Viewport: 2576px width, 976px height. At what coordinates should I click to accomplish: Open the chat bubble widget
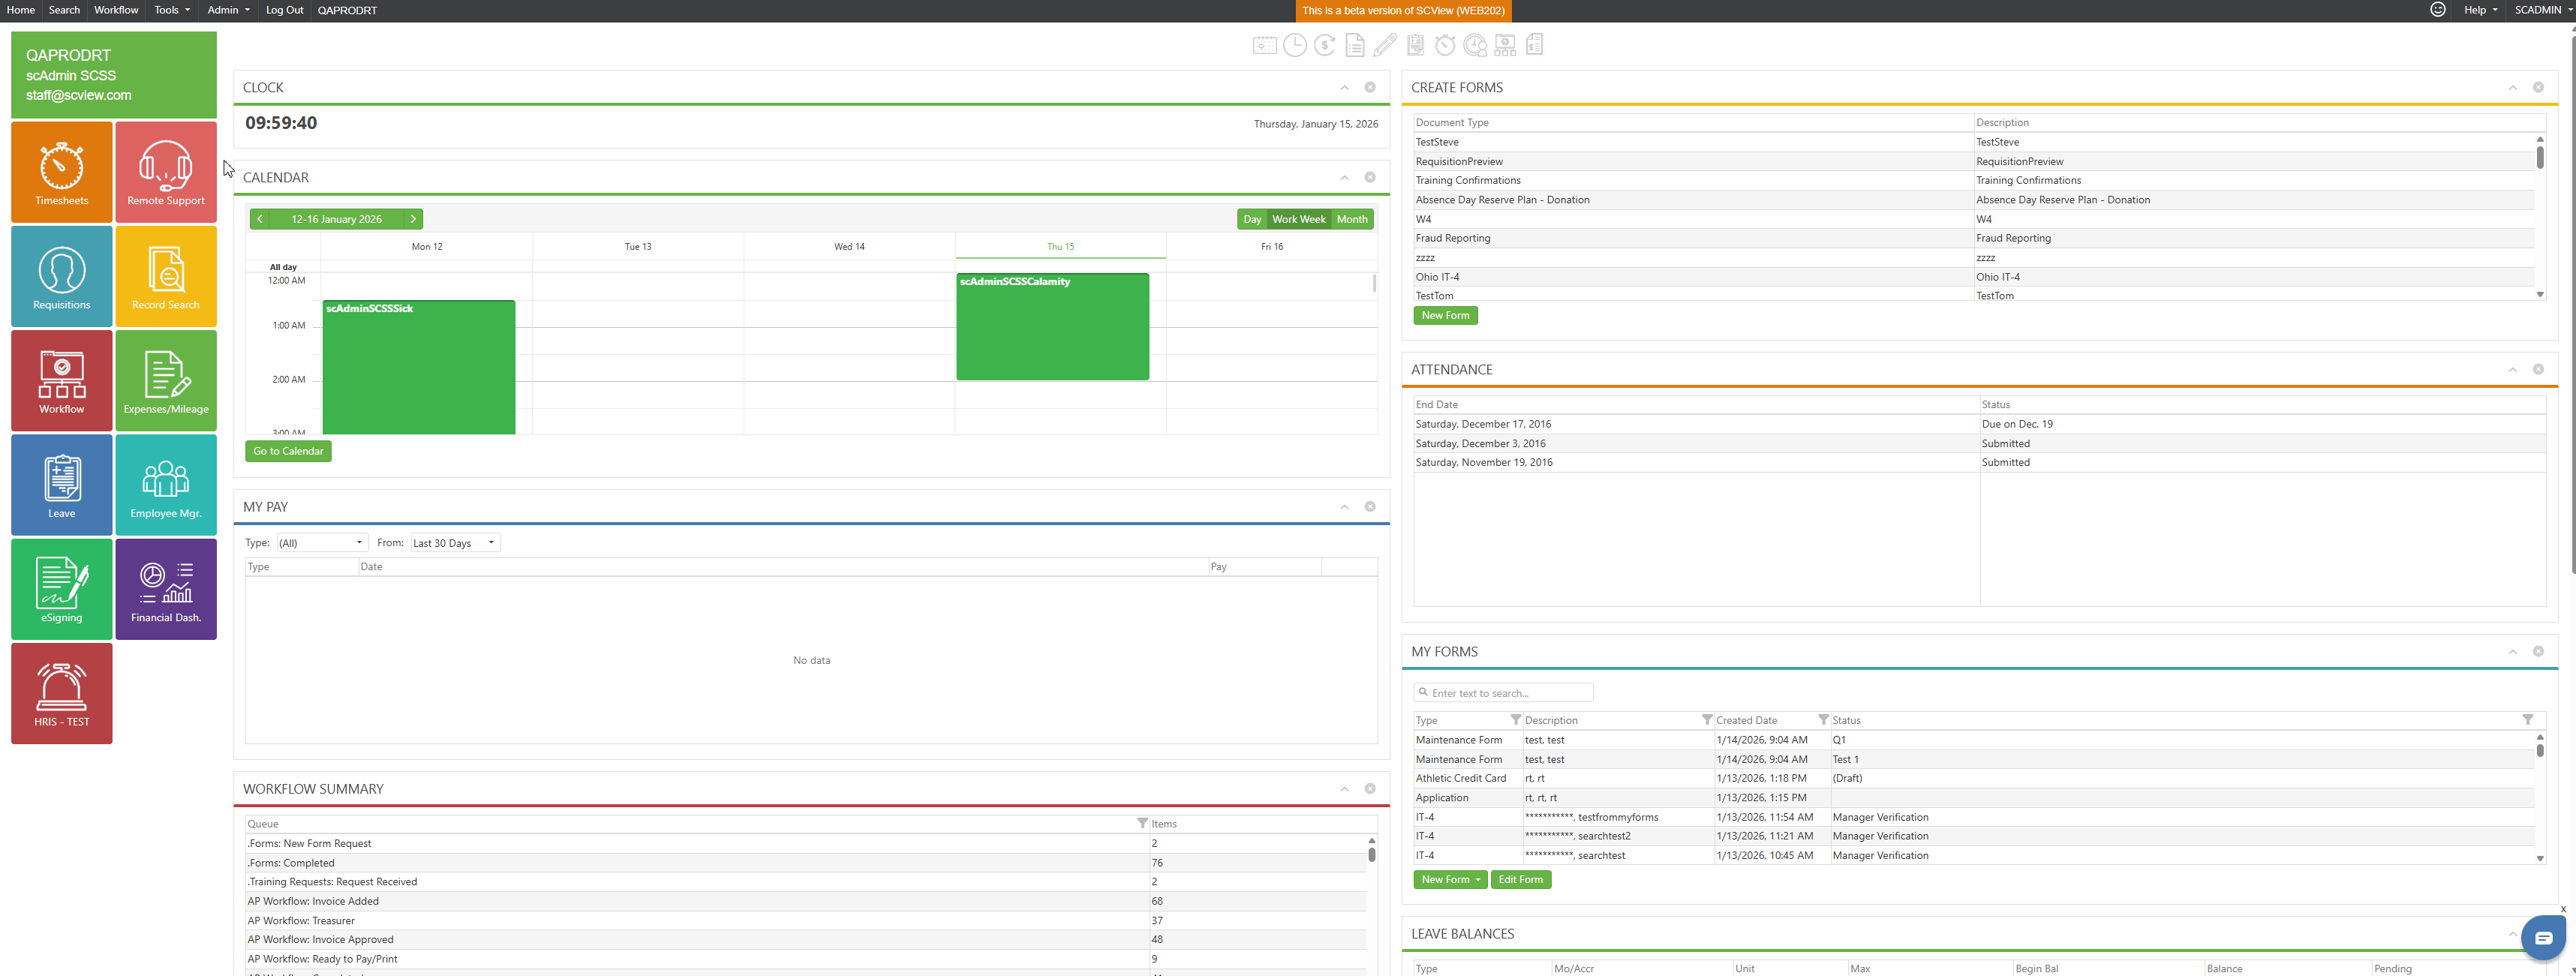(2544, 937)
